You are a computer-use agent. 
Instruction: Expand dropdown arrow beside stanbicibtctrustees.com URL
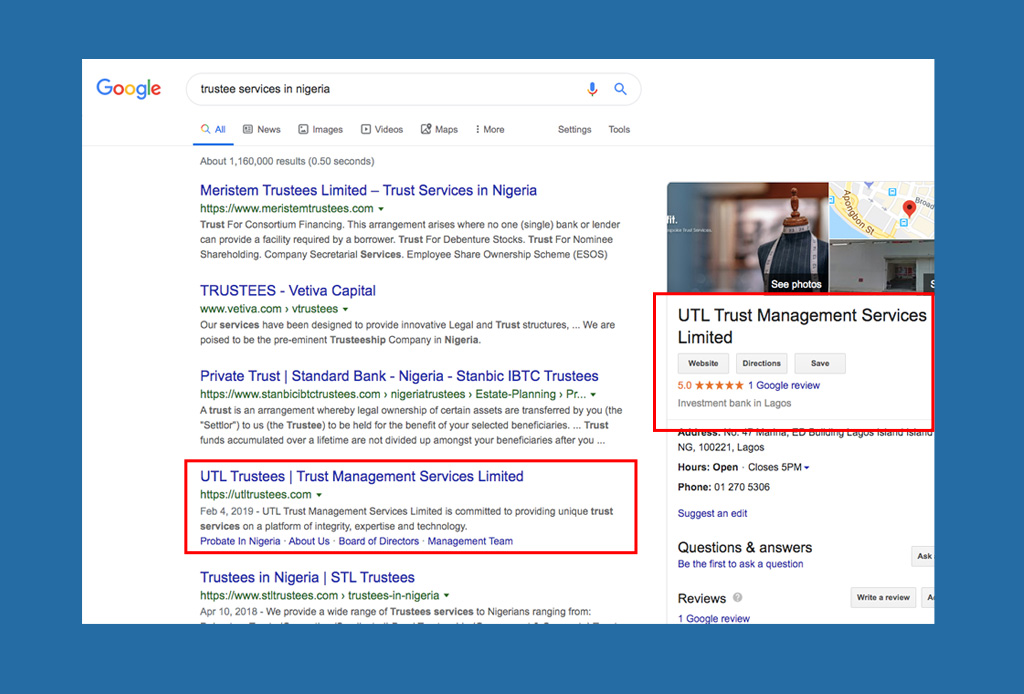pyautogui.click(x=593, y=394)
